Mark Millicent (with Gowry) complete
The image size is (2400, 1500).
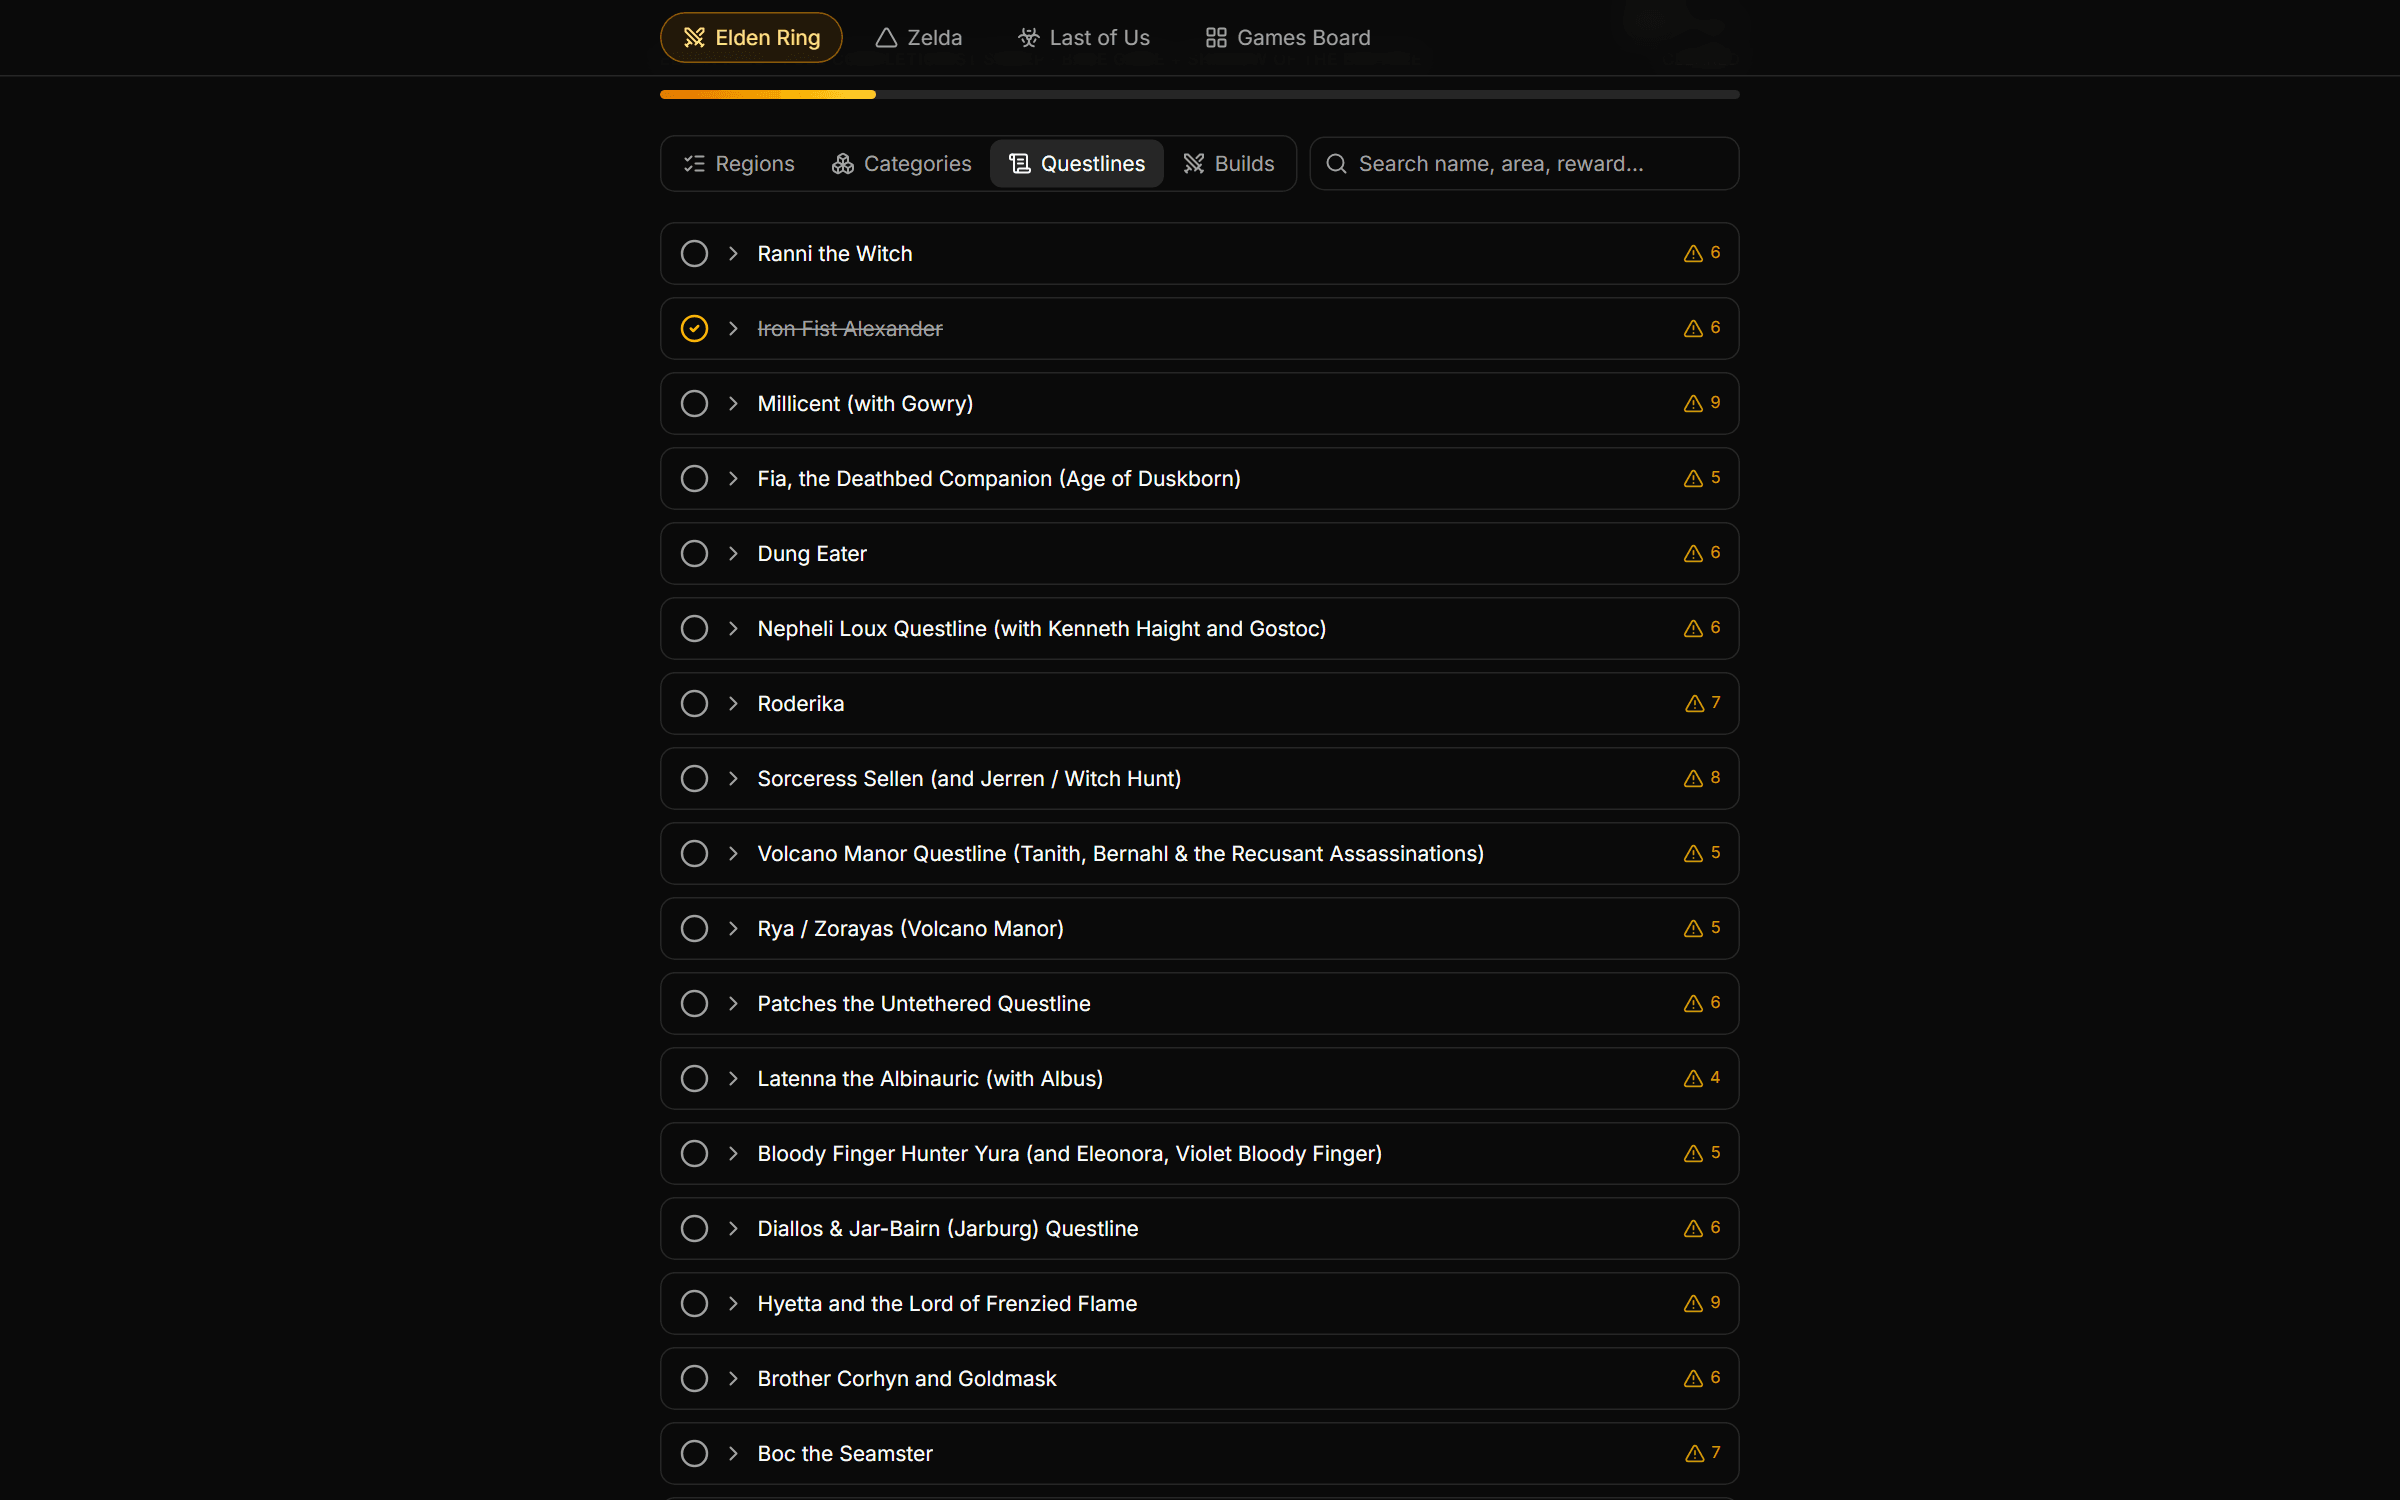click(x=694, y=404)
